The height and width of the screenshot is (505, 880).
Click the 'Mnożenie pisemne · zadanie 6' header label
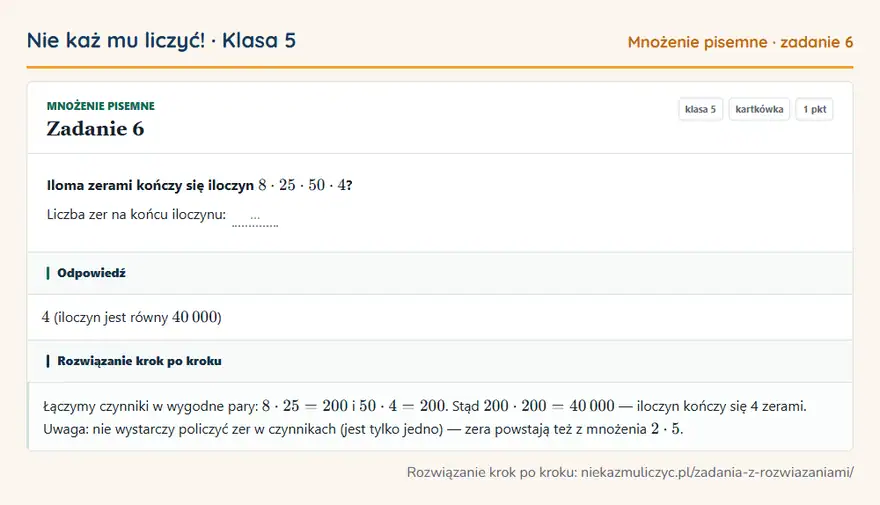[x=740, y=42]
